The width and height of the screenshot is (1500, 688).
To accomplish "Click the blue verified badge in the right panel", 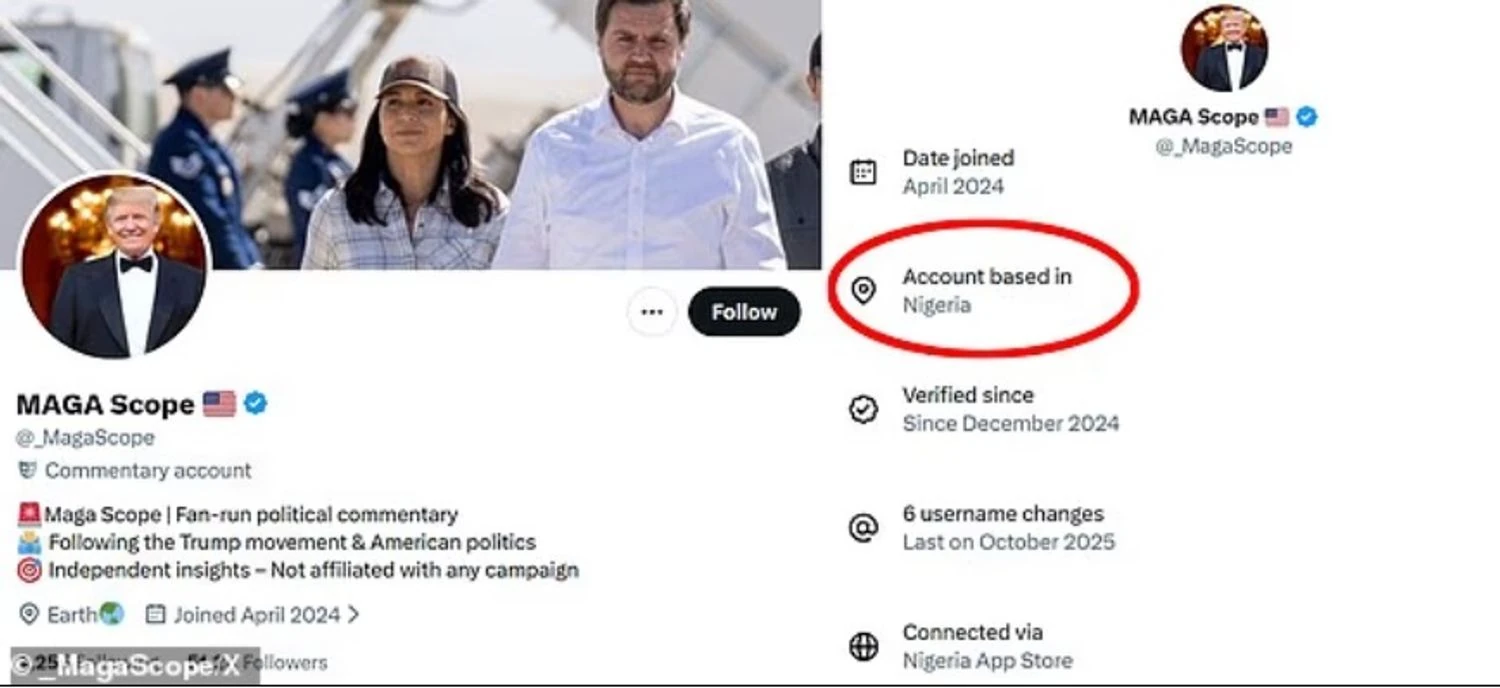I will (1306, 117).
